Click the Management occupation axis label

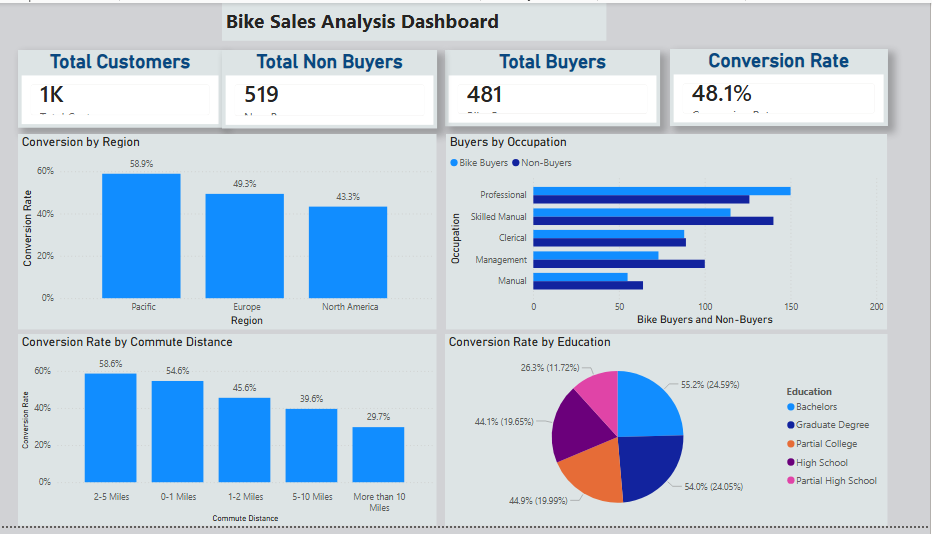coord(500,260)
